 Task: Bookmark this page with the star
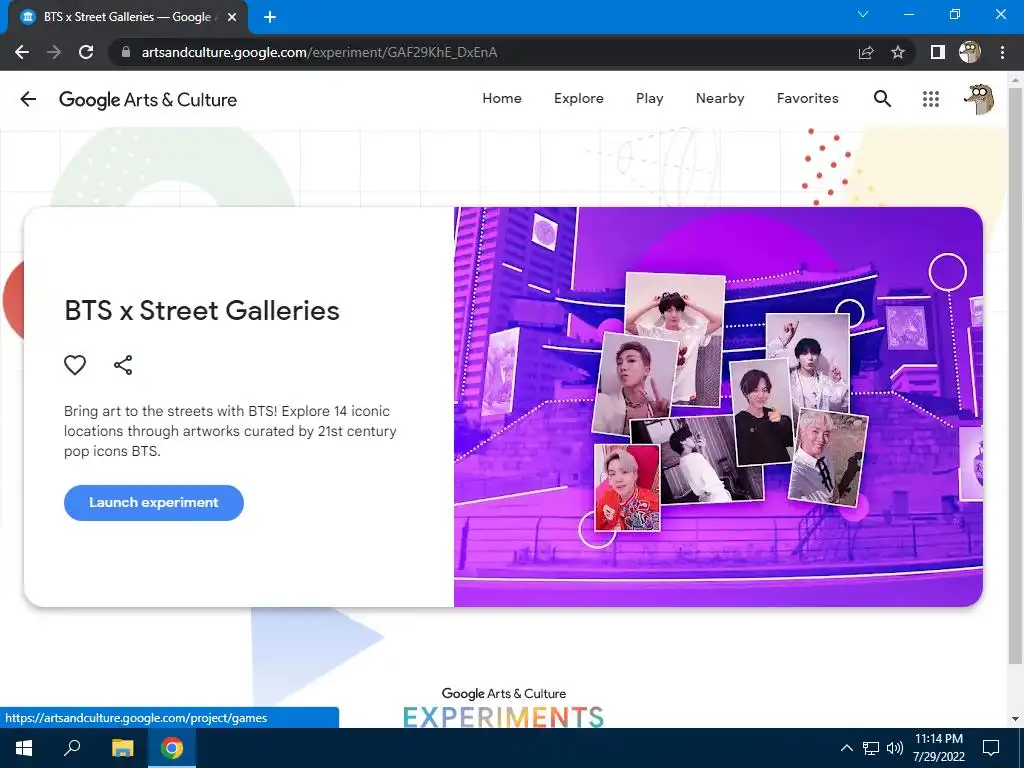coord(898,52)
